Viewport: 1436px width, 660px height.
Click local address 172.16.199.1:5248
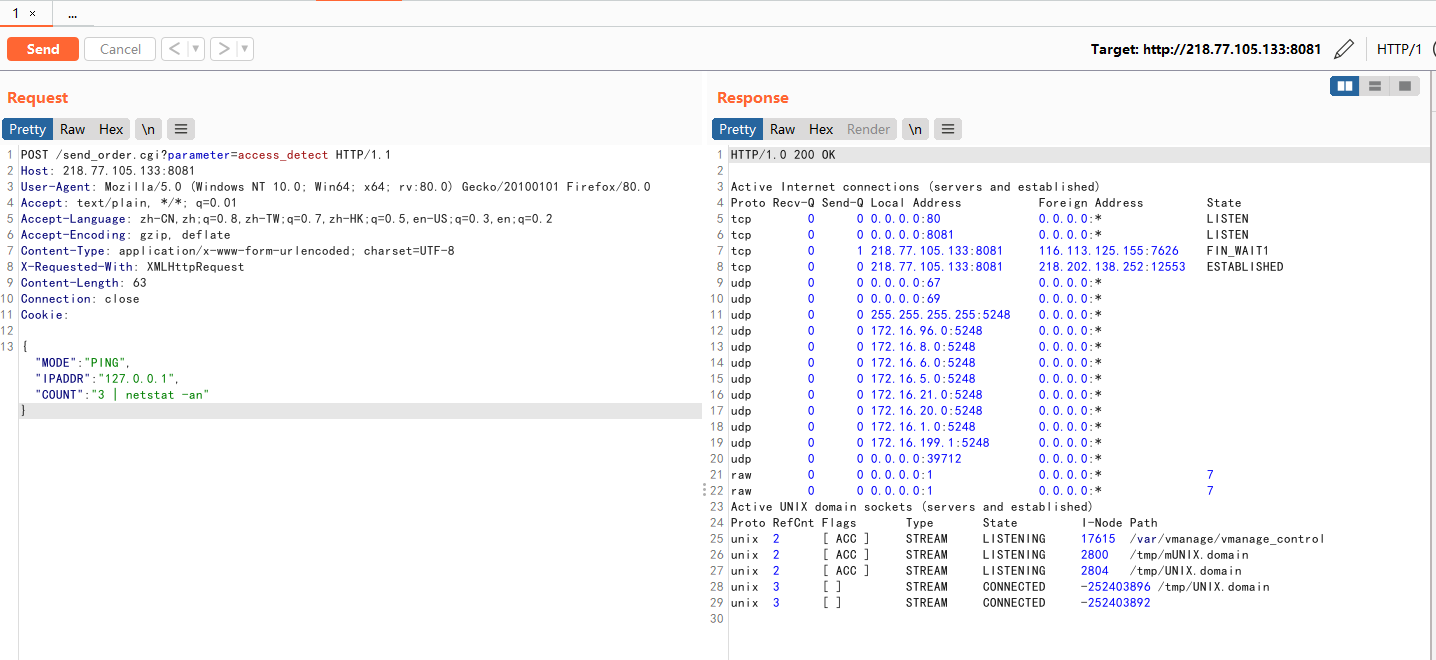[x=930, y=443]
